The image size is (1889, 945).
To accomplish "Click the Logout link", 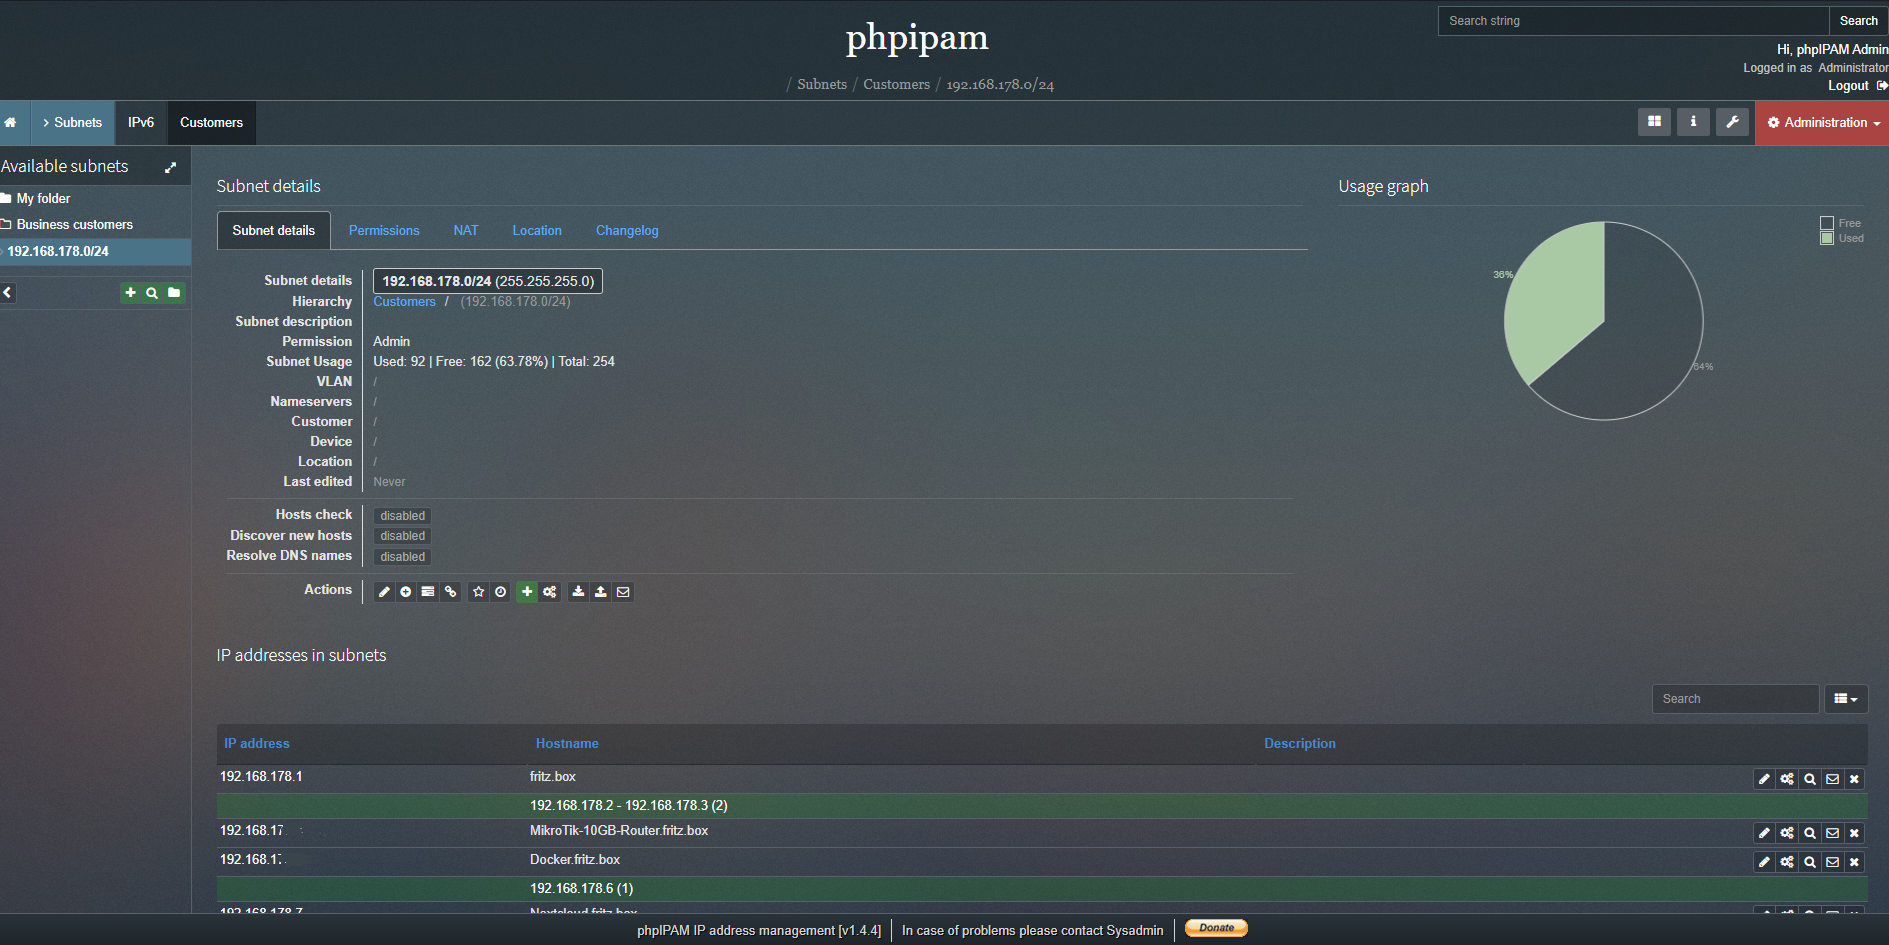I will click(1848, 86).
